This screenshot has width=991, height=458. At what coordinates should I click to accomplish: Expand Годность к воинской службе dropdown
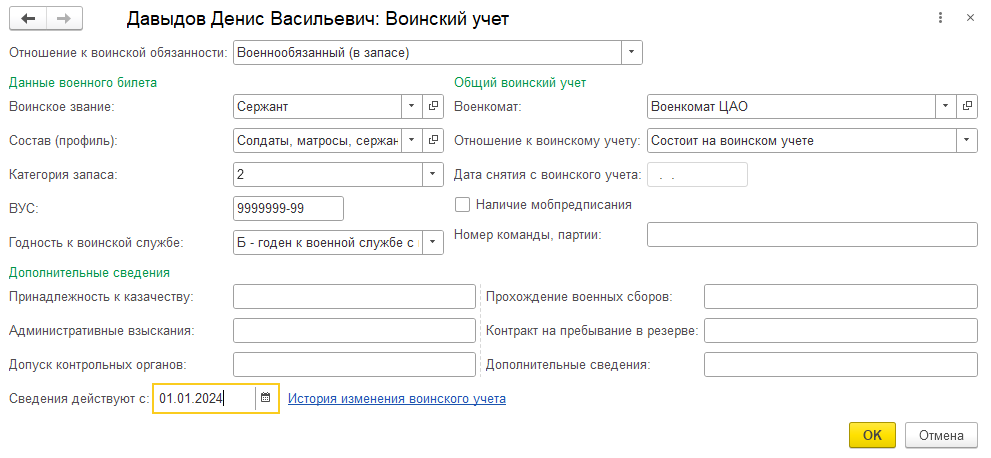pyautogui.click(x=433, y=242)
